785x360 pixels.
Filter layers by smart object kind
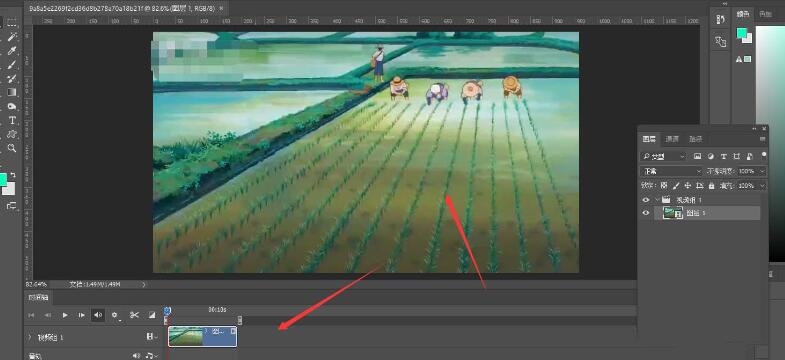point(749,157)
